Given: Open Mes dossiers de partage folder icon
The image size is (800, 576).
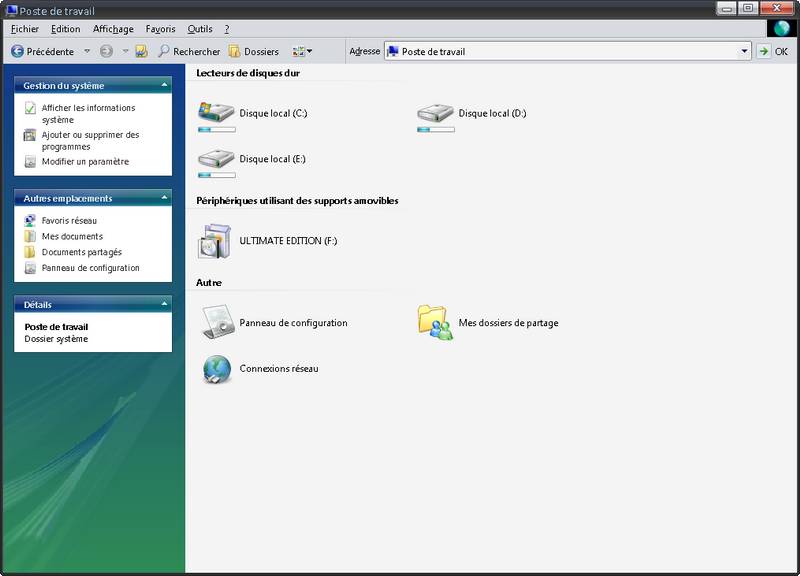Looking at the screenshot, I should click(x=435, y=322).
